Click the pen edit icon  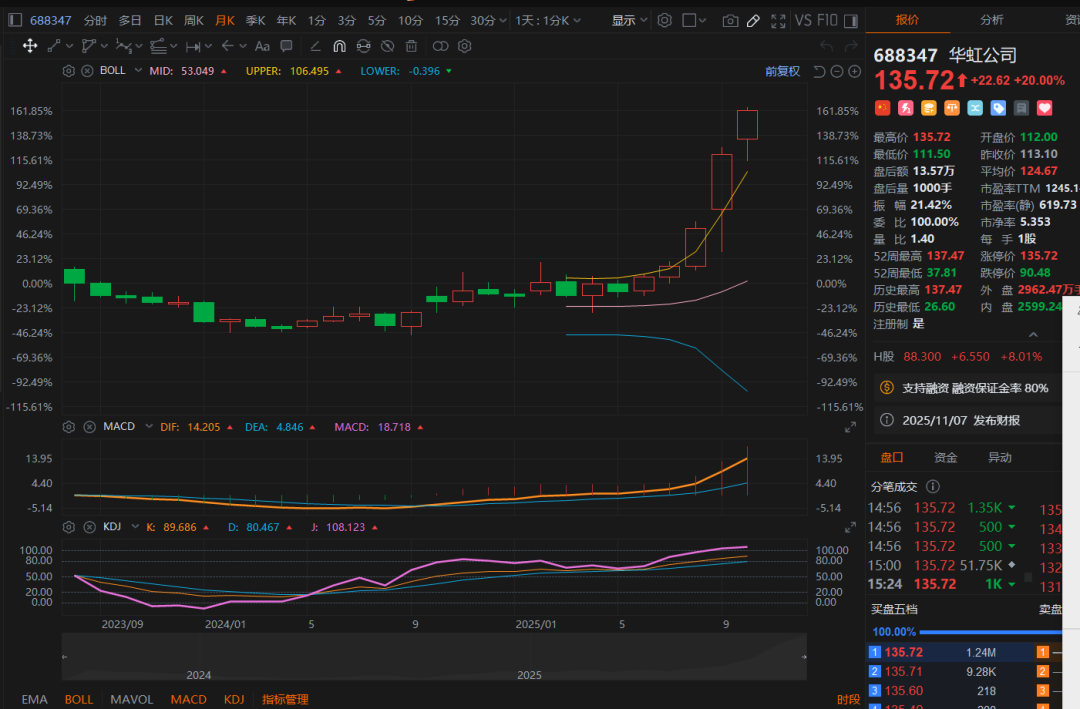click(754, 21)
